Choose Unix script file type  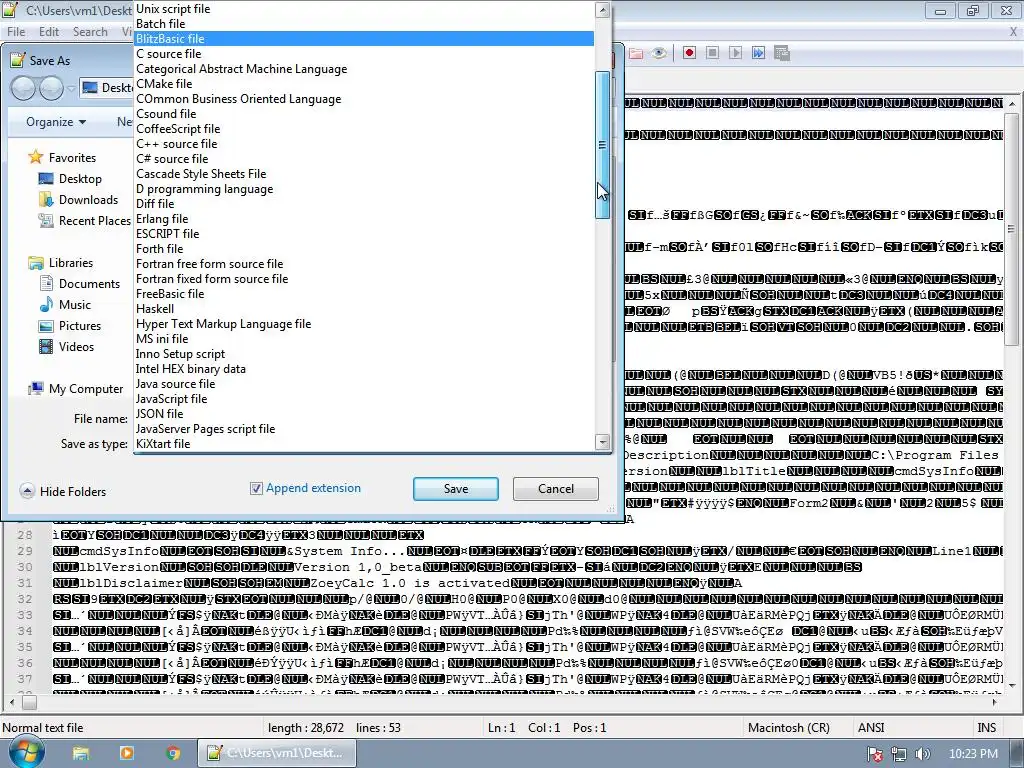[364, 8]
